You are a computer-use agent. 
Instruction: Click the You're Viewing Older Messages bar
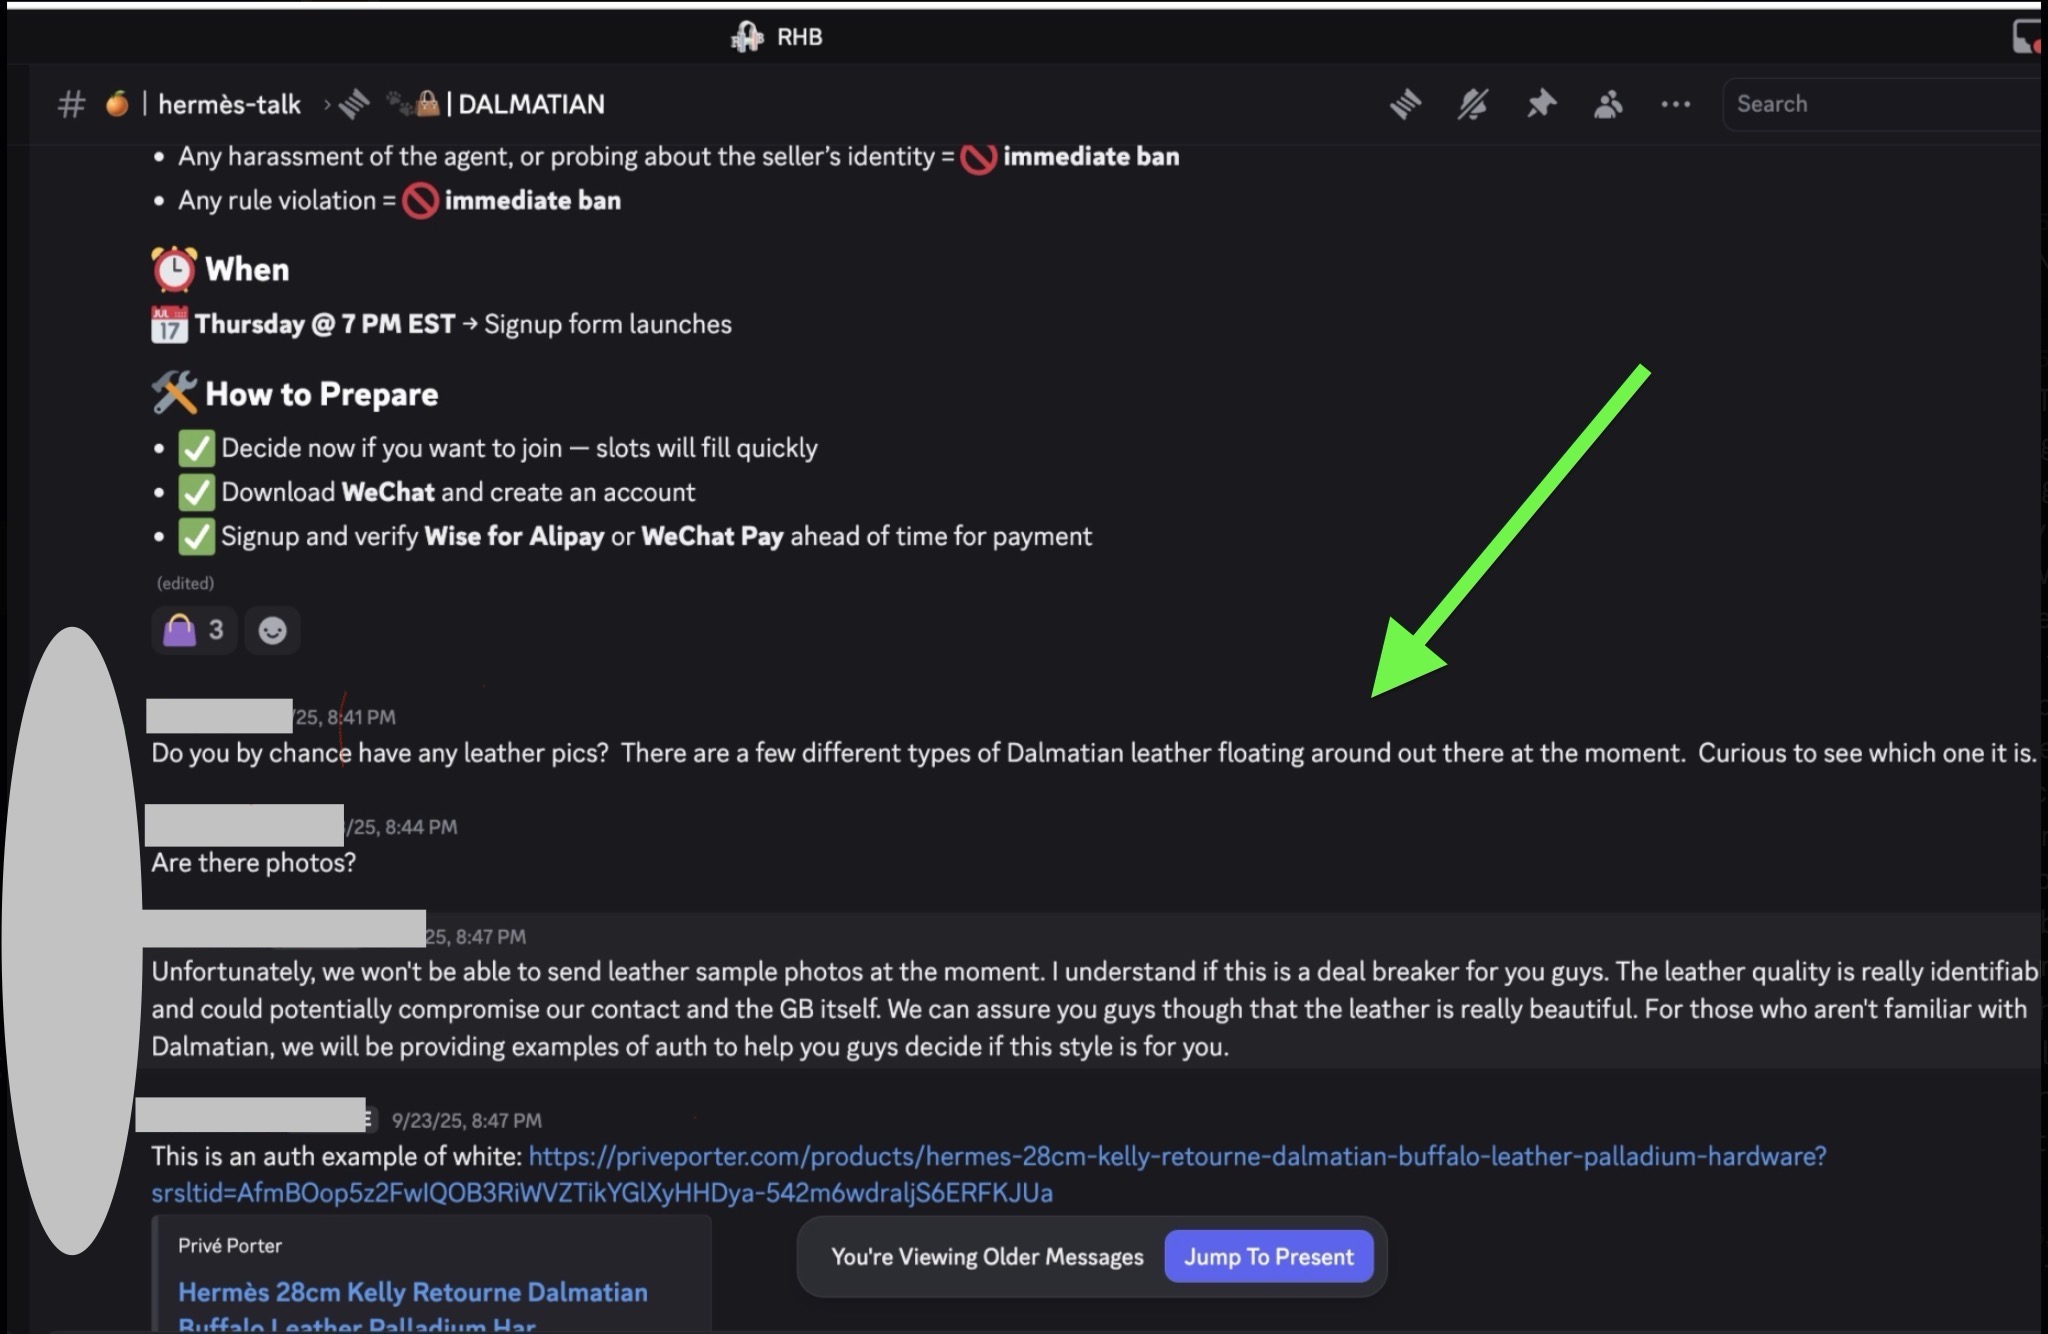[986, 1257]
